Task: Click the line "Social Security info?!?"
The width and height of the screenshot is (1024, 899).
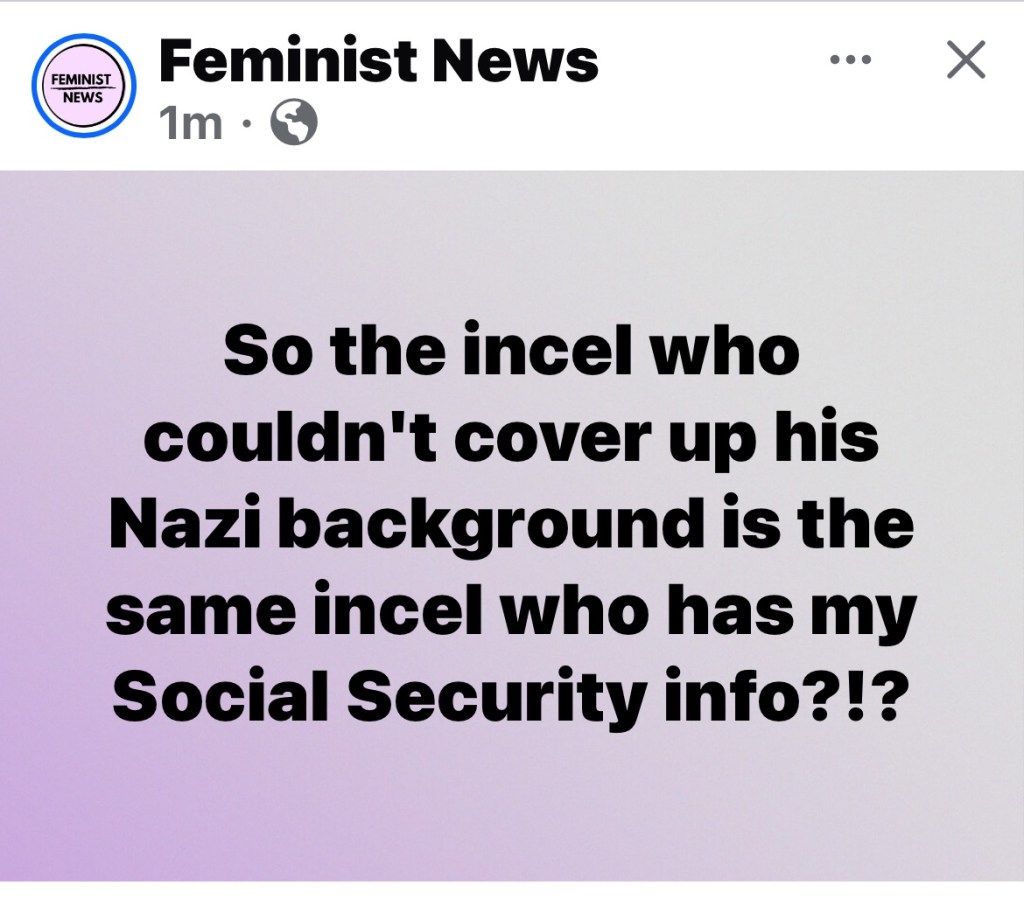Action: 511,697
